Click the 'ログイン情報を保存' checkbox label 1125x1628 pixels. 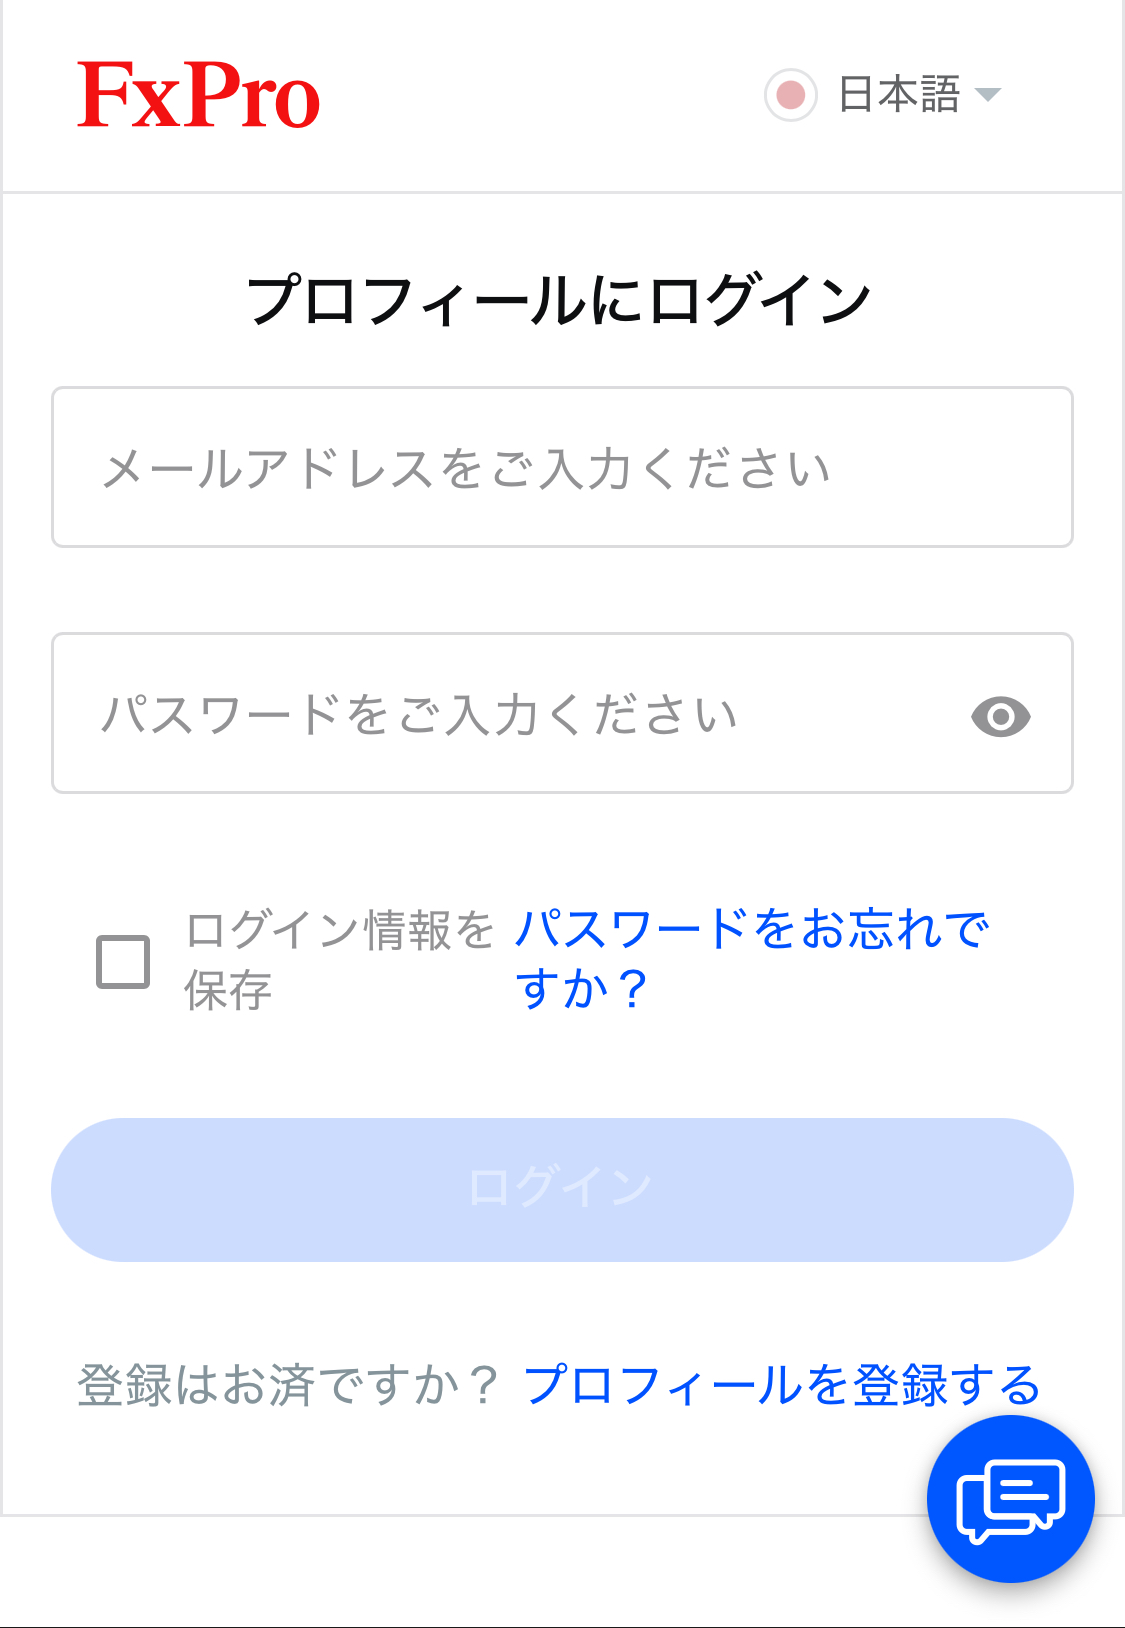click(x=340, y=930)
